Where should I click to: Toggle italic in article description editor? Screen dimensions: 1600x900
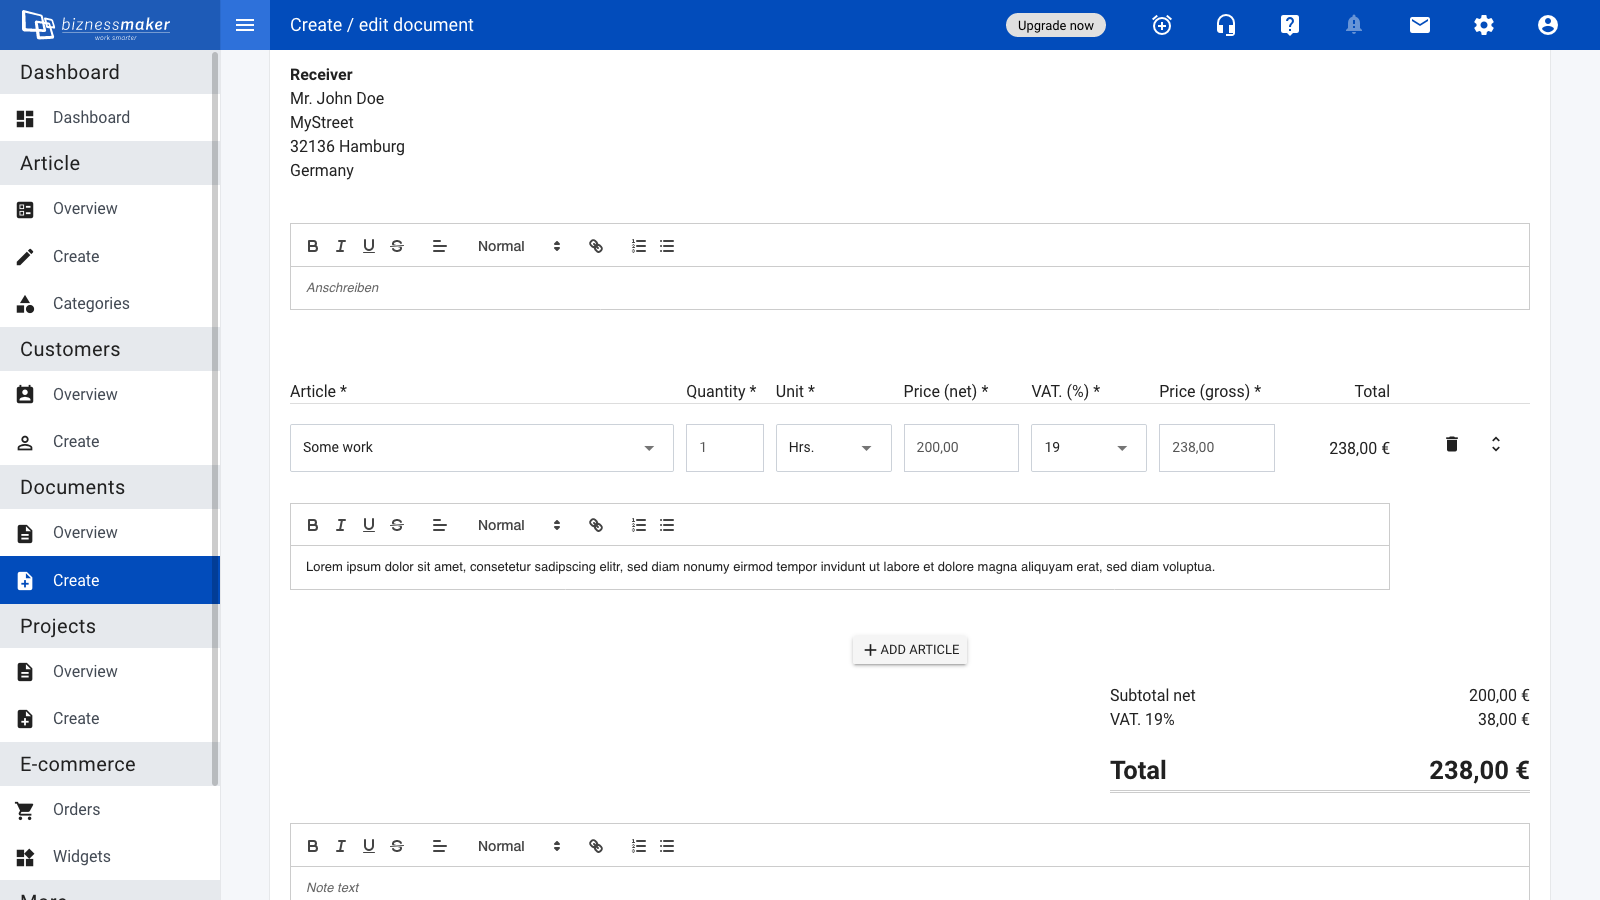click(340, 525)
